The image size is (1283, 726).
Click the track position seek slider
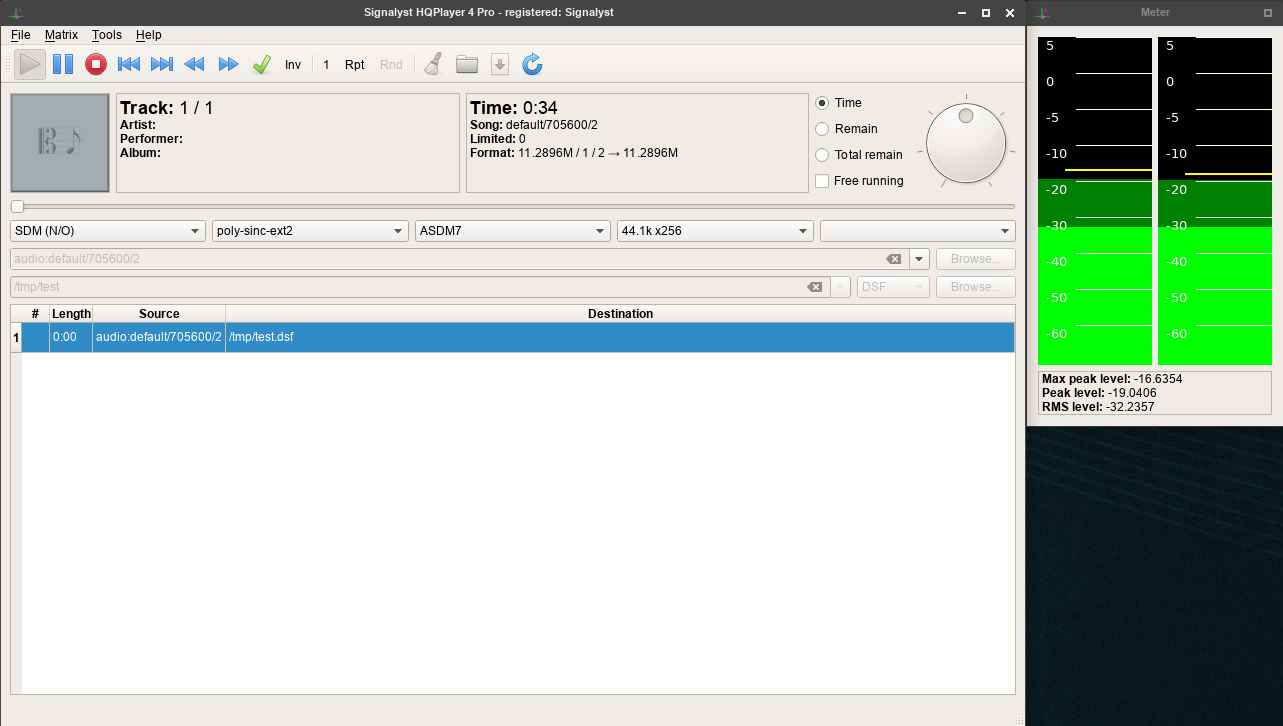coord(515,207)
